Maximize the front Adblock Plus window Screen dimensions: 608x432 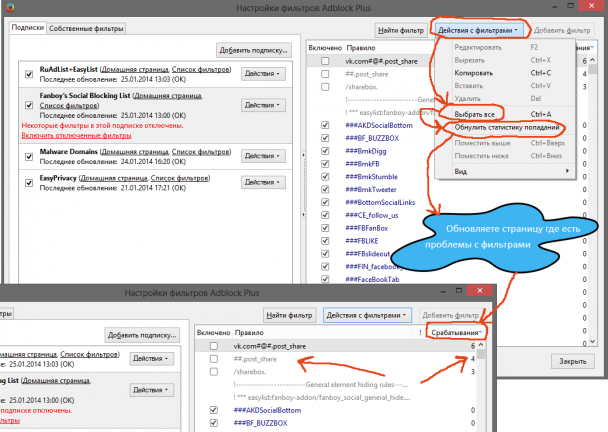459,290
